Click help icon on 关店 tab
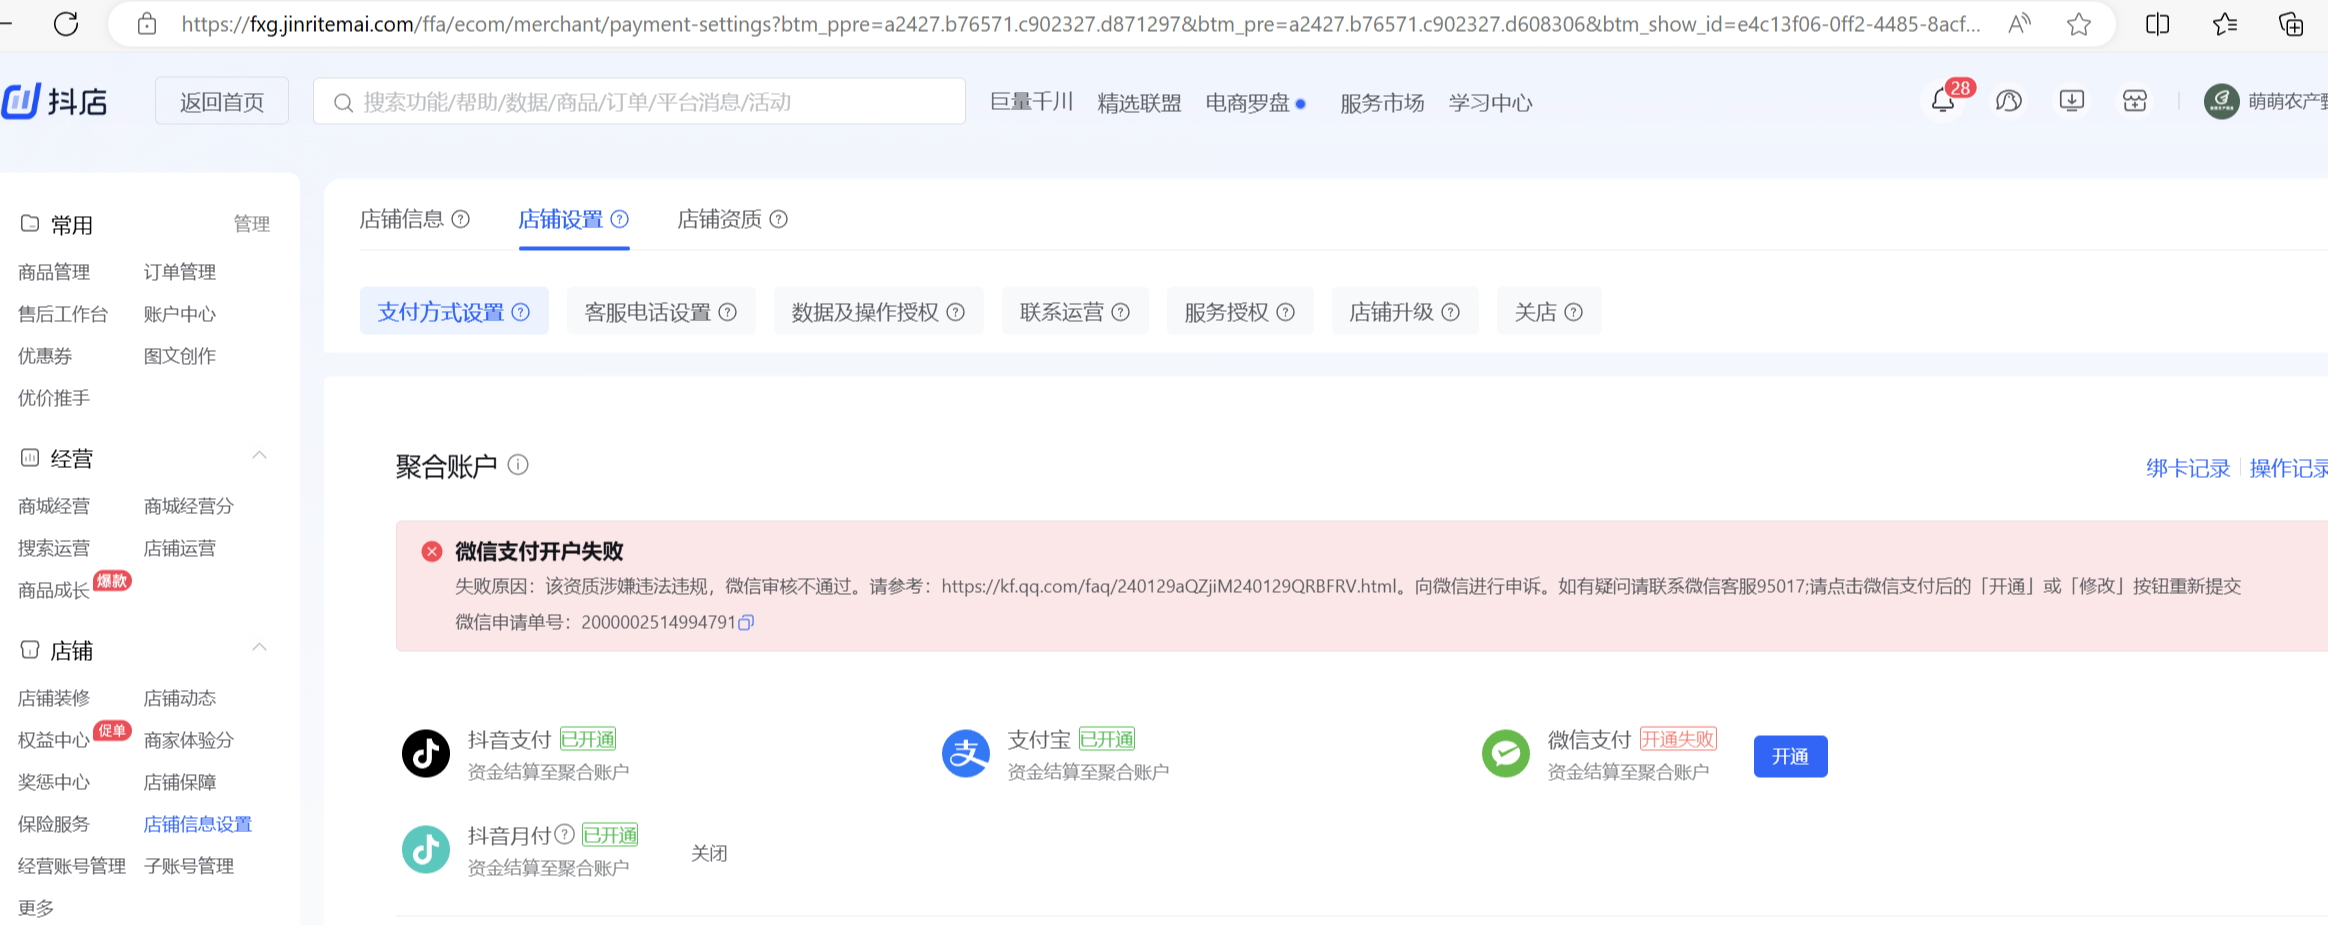The image size is (2328, 925). point(1574,312)
